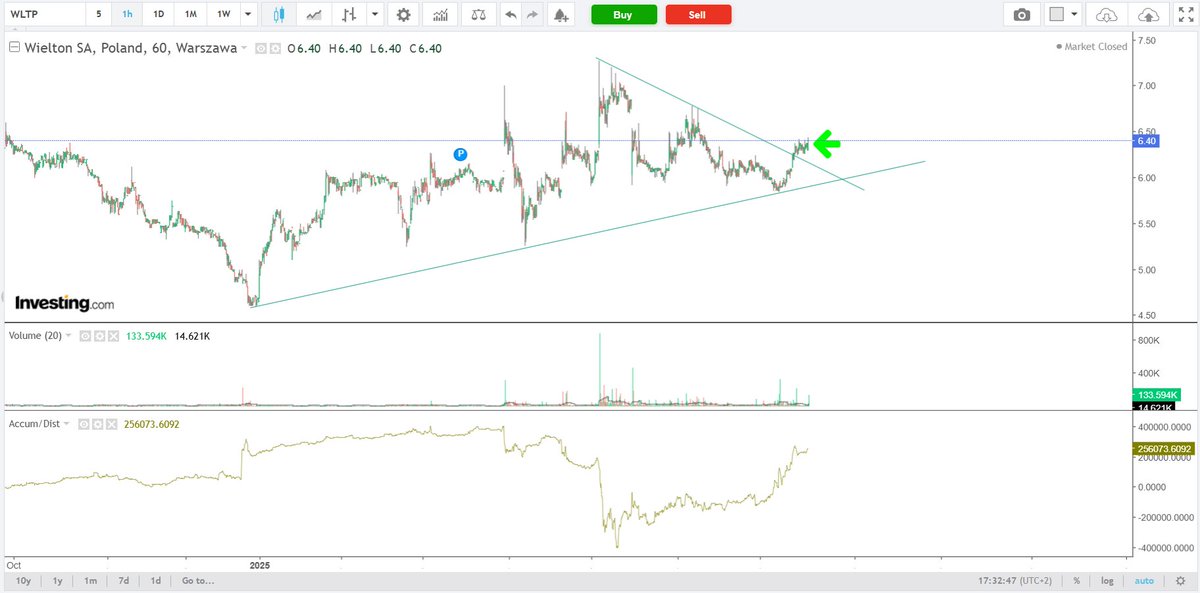The height and width of the screenshot is (593, 1200).
Task: Collapse the Wielton SA legend box
Action: tap(15, 48)
